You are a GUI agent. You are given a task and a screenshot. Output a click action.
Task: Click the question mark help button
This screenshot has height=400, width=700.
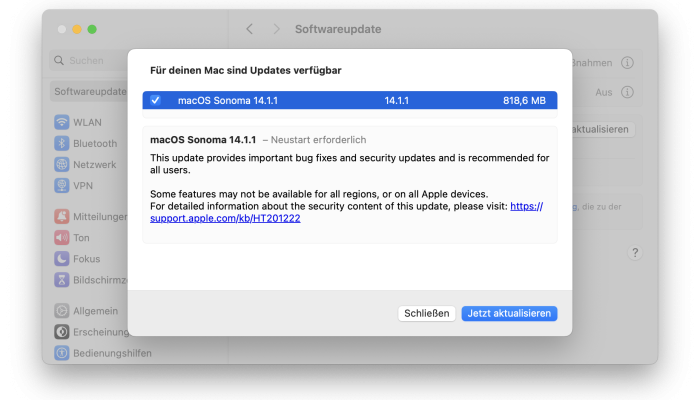pos(634,253)
